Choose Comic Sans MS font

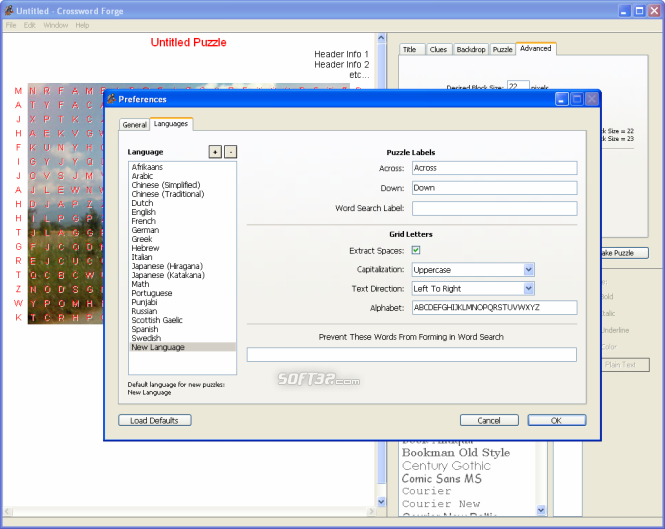442,479
